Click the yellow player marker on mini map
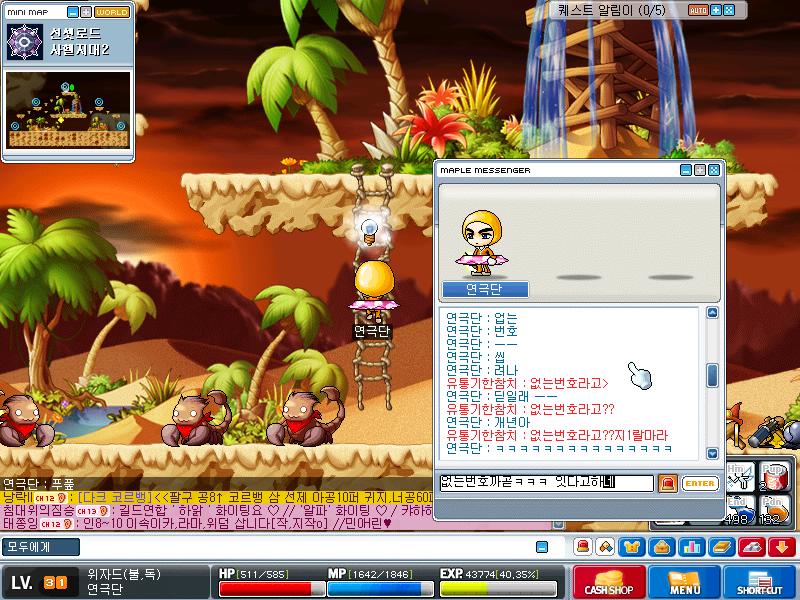 pyautogui.click(x=61, y=120)
